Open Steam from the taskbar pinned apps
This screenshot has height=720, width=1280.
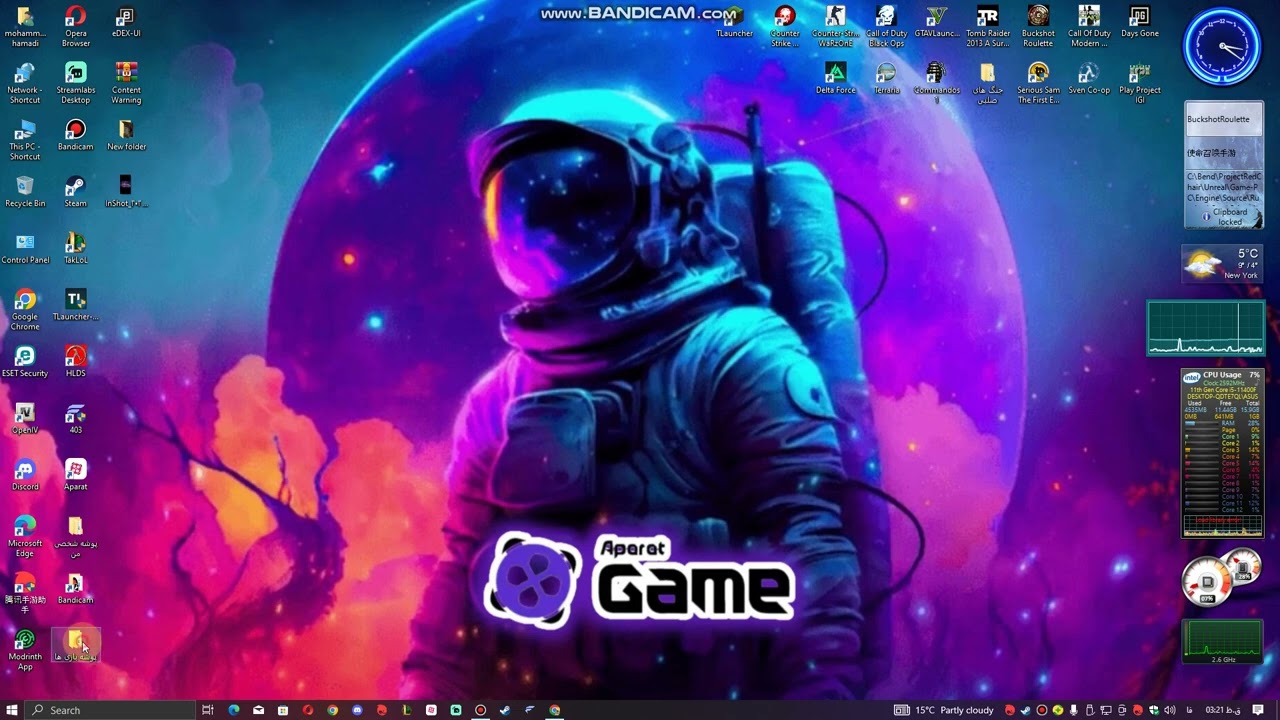(505, 710)
